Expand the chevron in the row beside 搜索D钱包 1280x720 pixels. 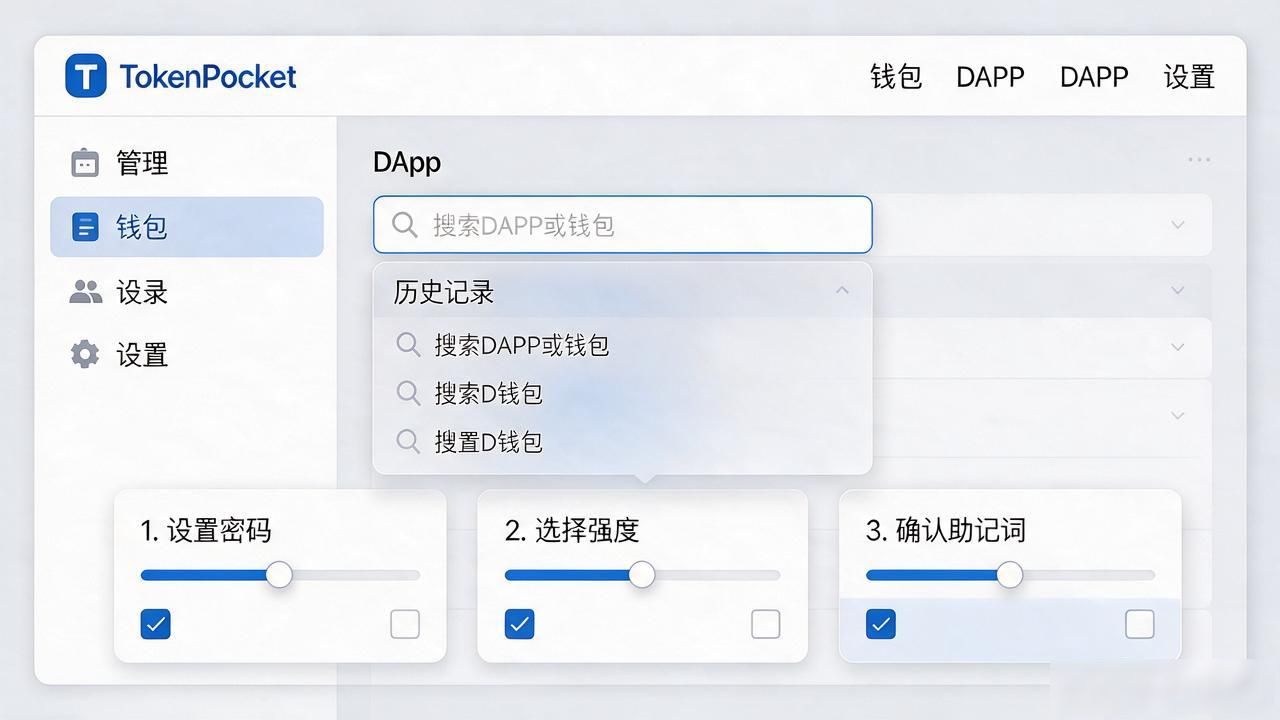click(1178, 415)
